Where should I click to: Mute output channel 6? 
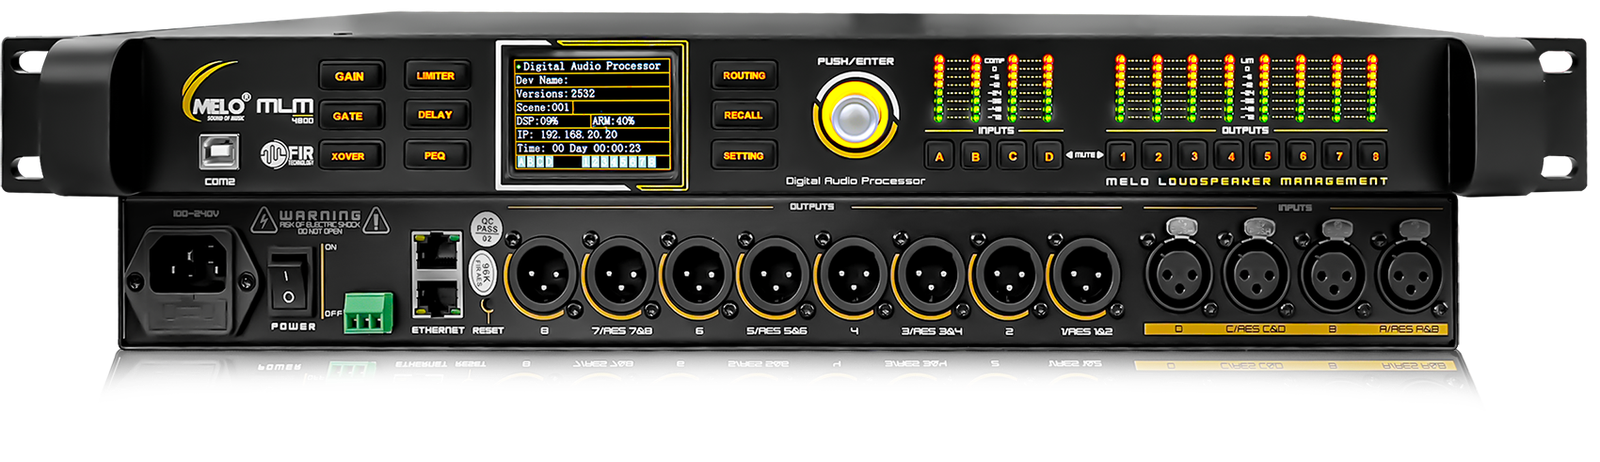(1303, 156)
